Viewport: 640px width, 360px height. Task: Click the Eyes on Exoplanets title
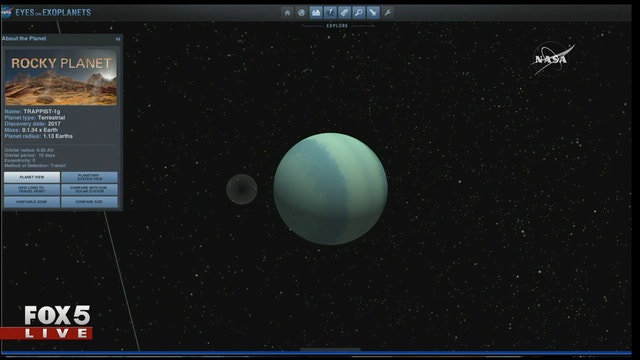point(53,12)
